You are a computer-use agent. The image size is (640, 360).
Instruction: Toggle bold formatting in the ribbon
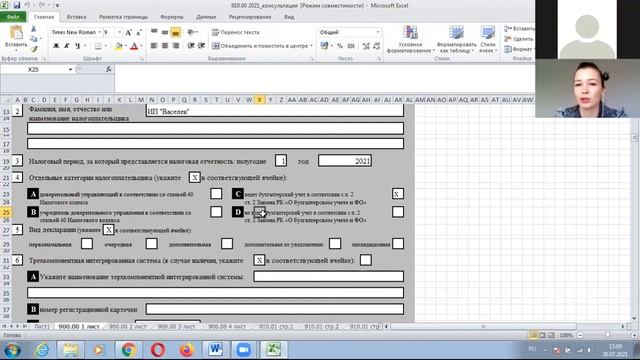pos(56,46)
